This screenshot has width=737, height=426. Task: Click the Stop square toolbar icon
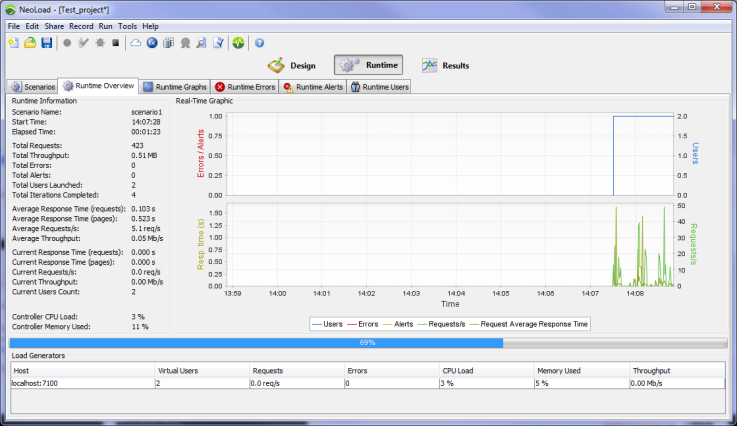coord(115,43)
